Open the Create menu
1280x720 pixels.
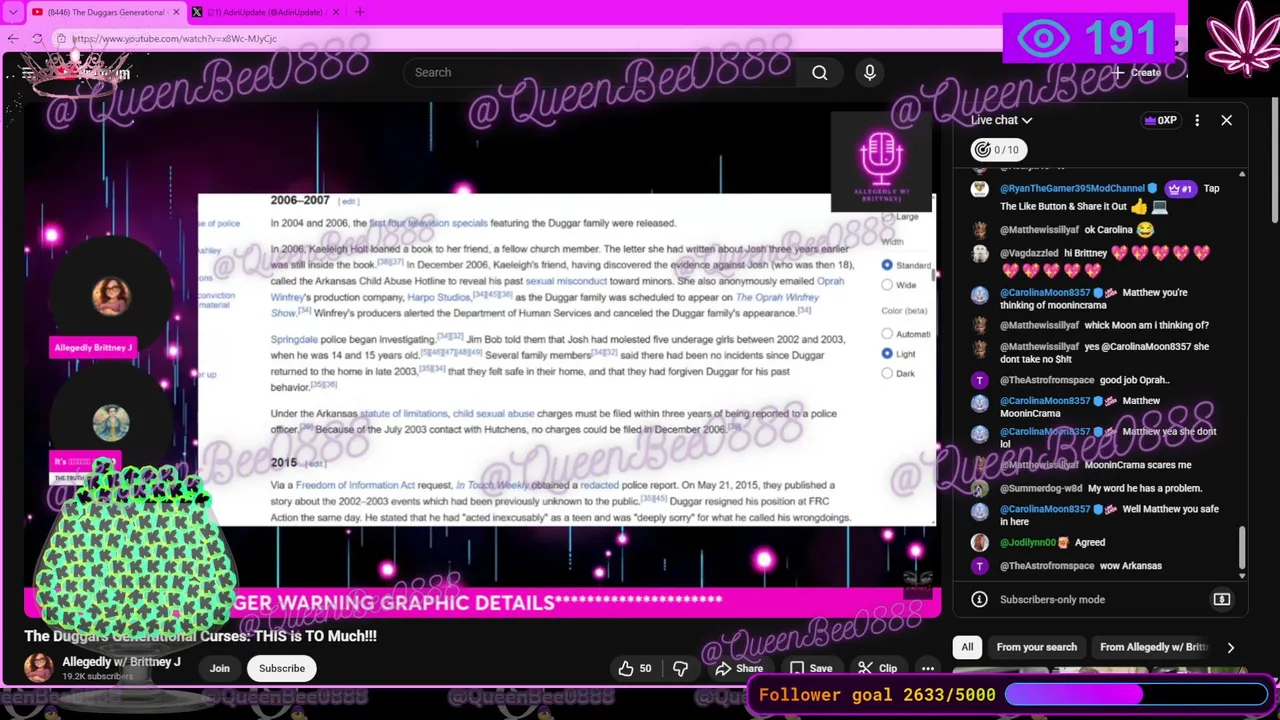click(1136, 72)
